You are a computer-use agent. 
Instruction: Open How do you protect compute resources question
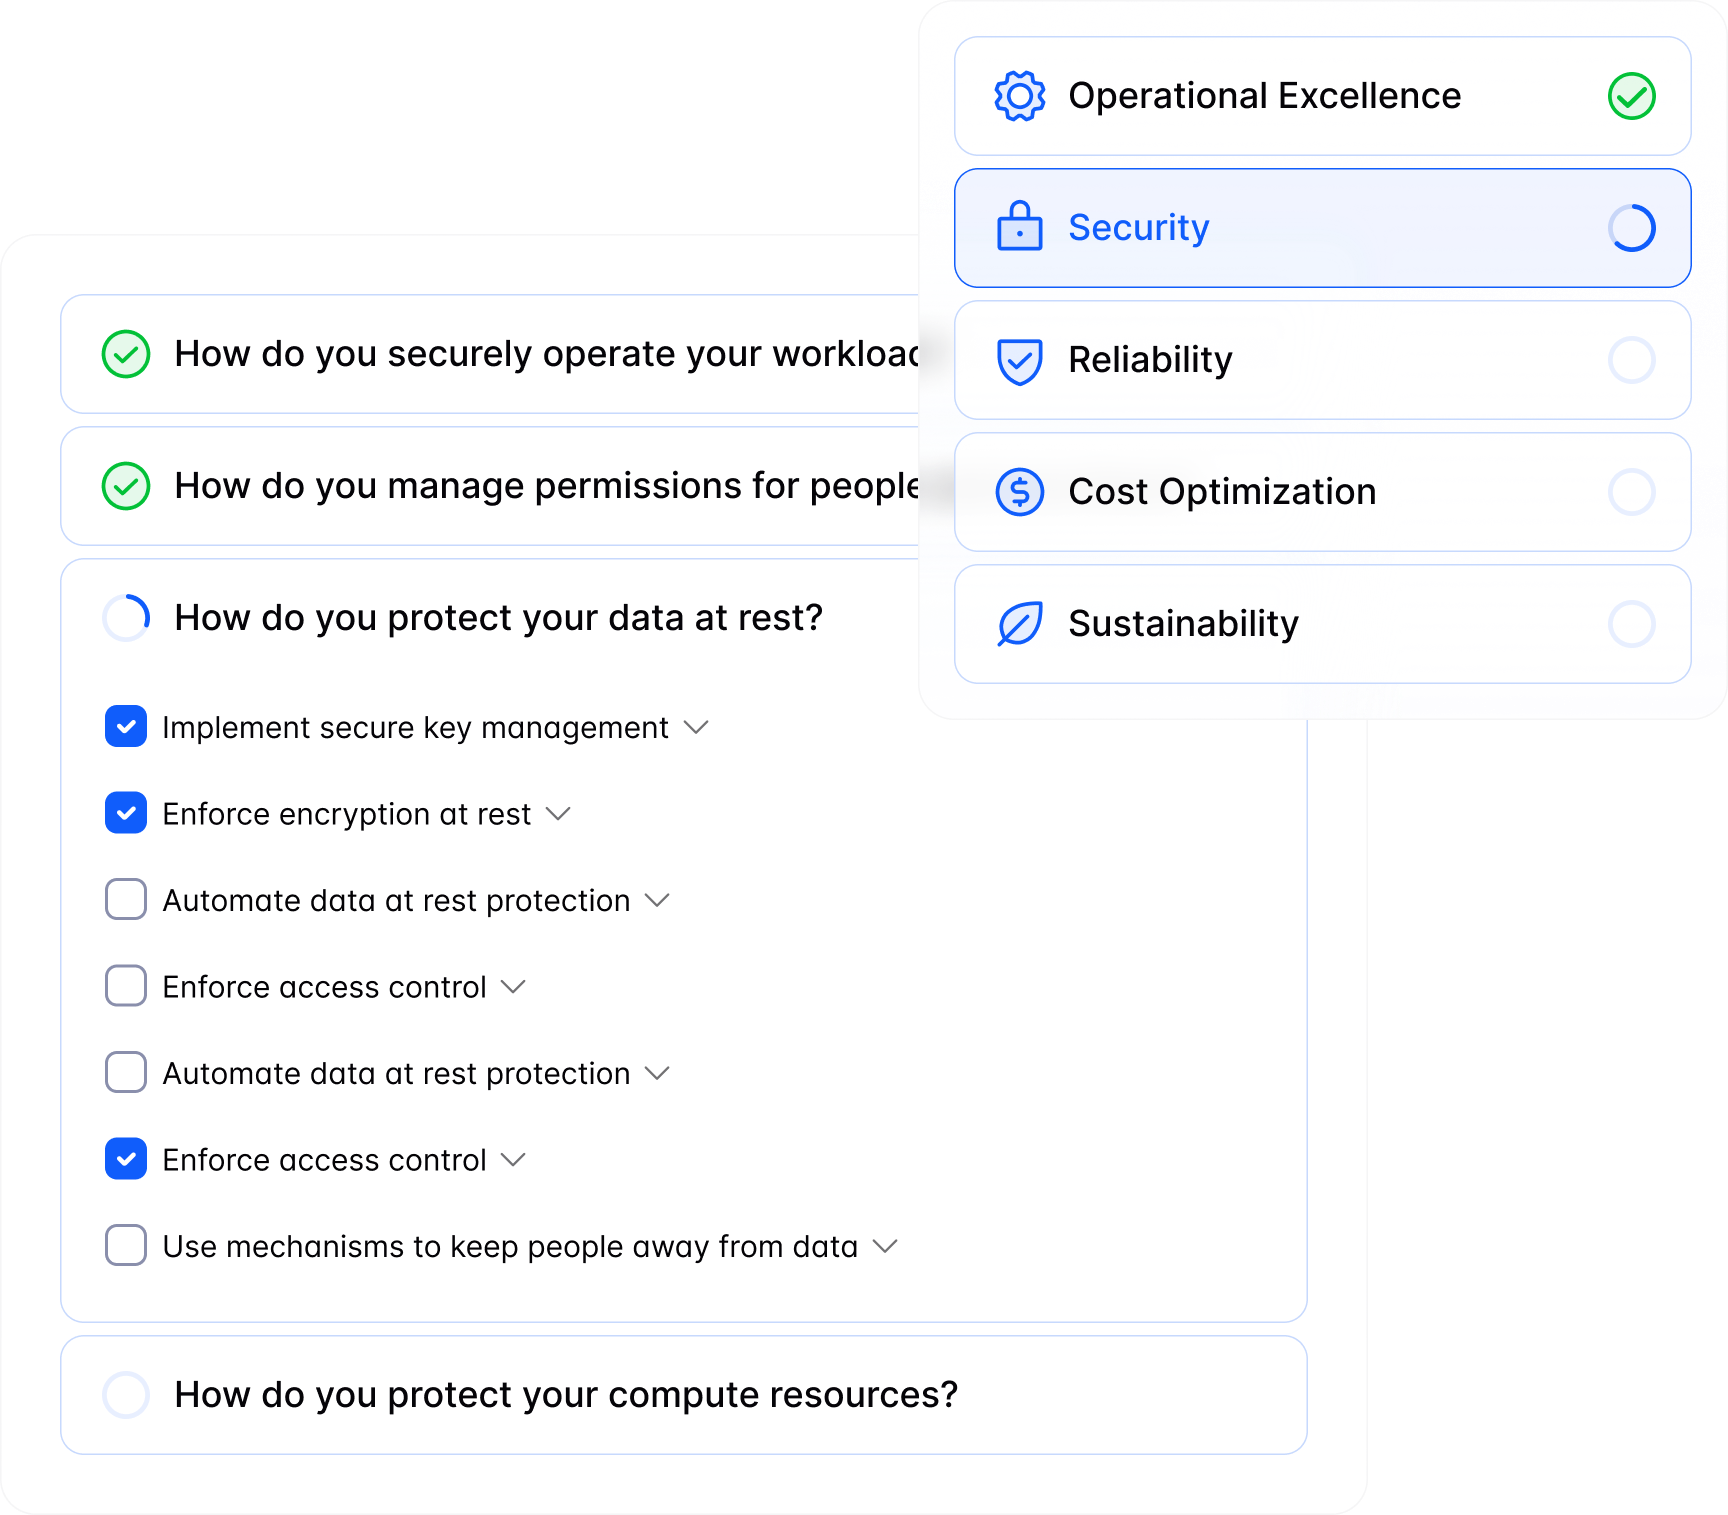(x=684, y=1395)
